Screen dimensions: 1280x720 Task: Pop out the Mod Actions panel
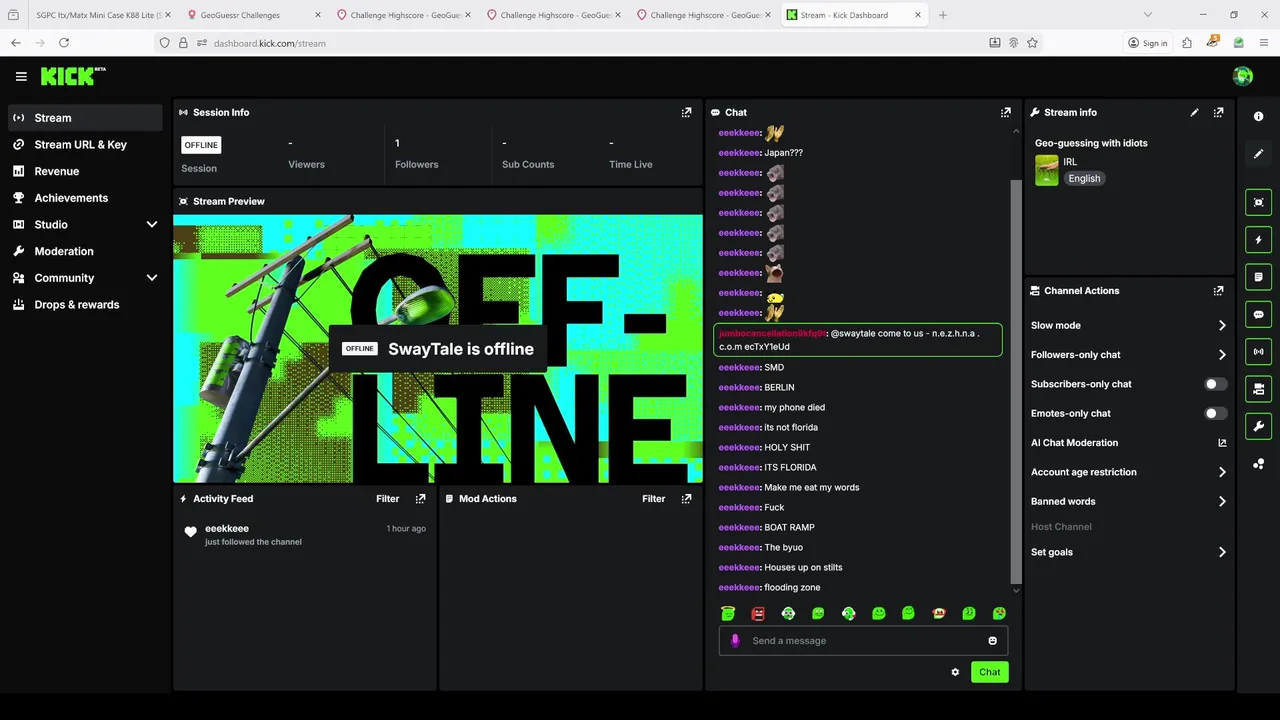click(x=686, y=498)
